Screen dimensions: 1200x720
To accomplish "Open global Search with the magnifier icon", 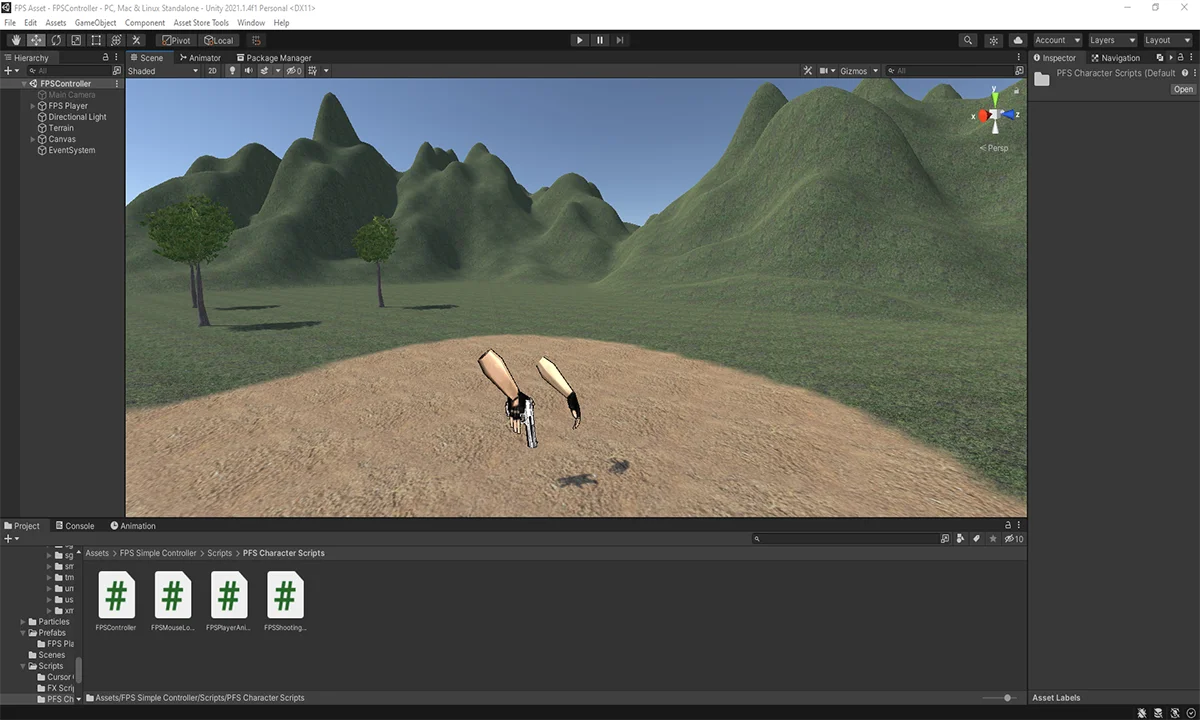I will 968,40.
